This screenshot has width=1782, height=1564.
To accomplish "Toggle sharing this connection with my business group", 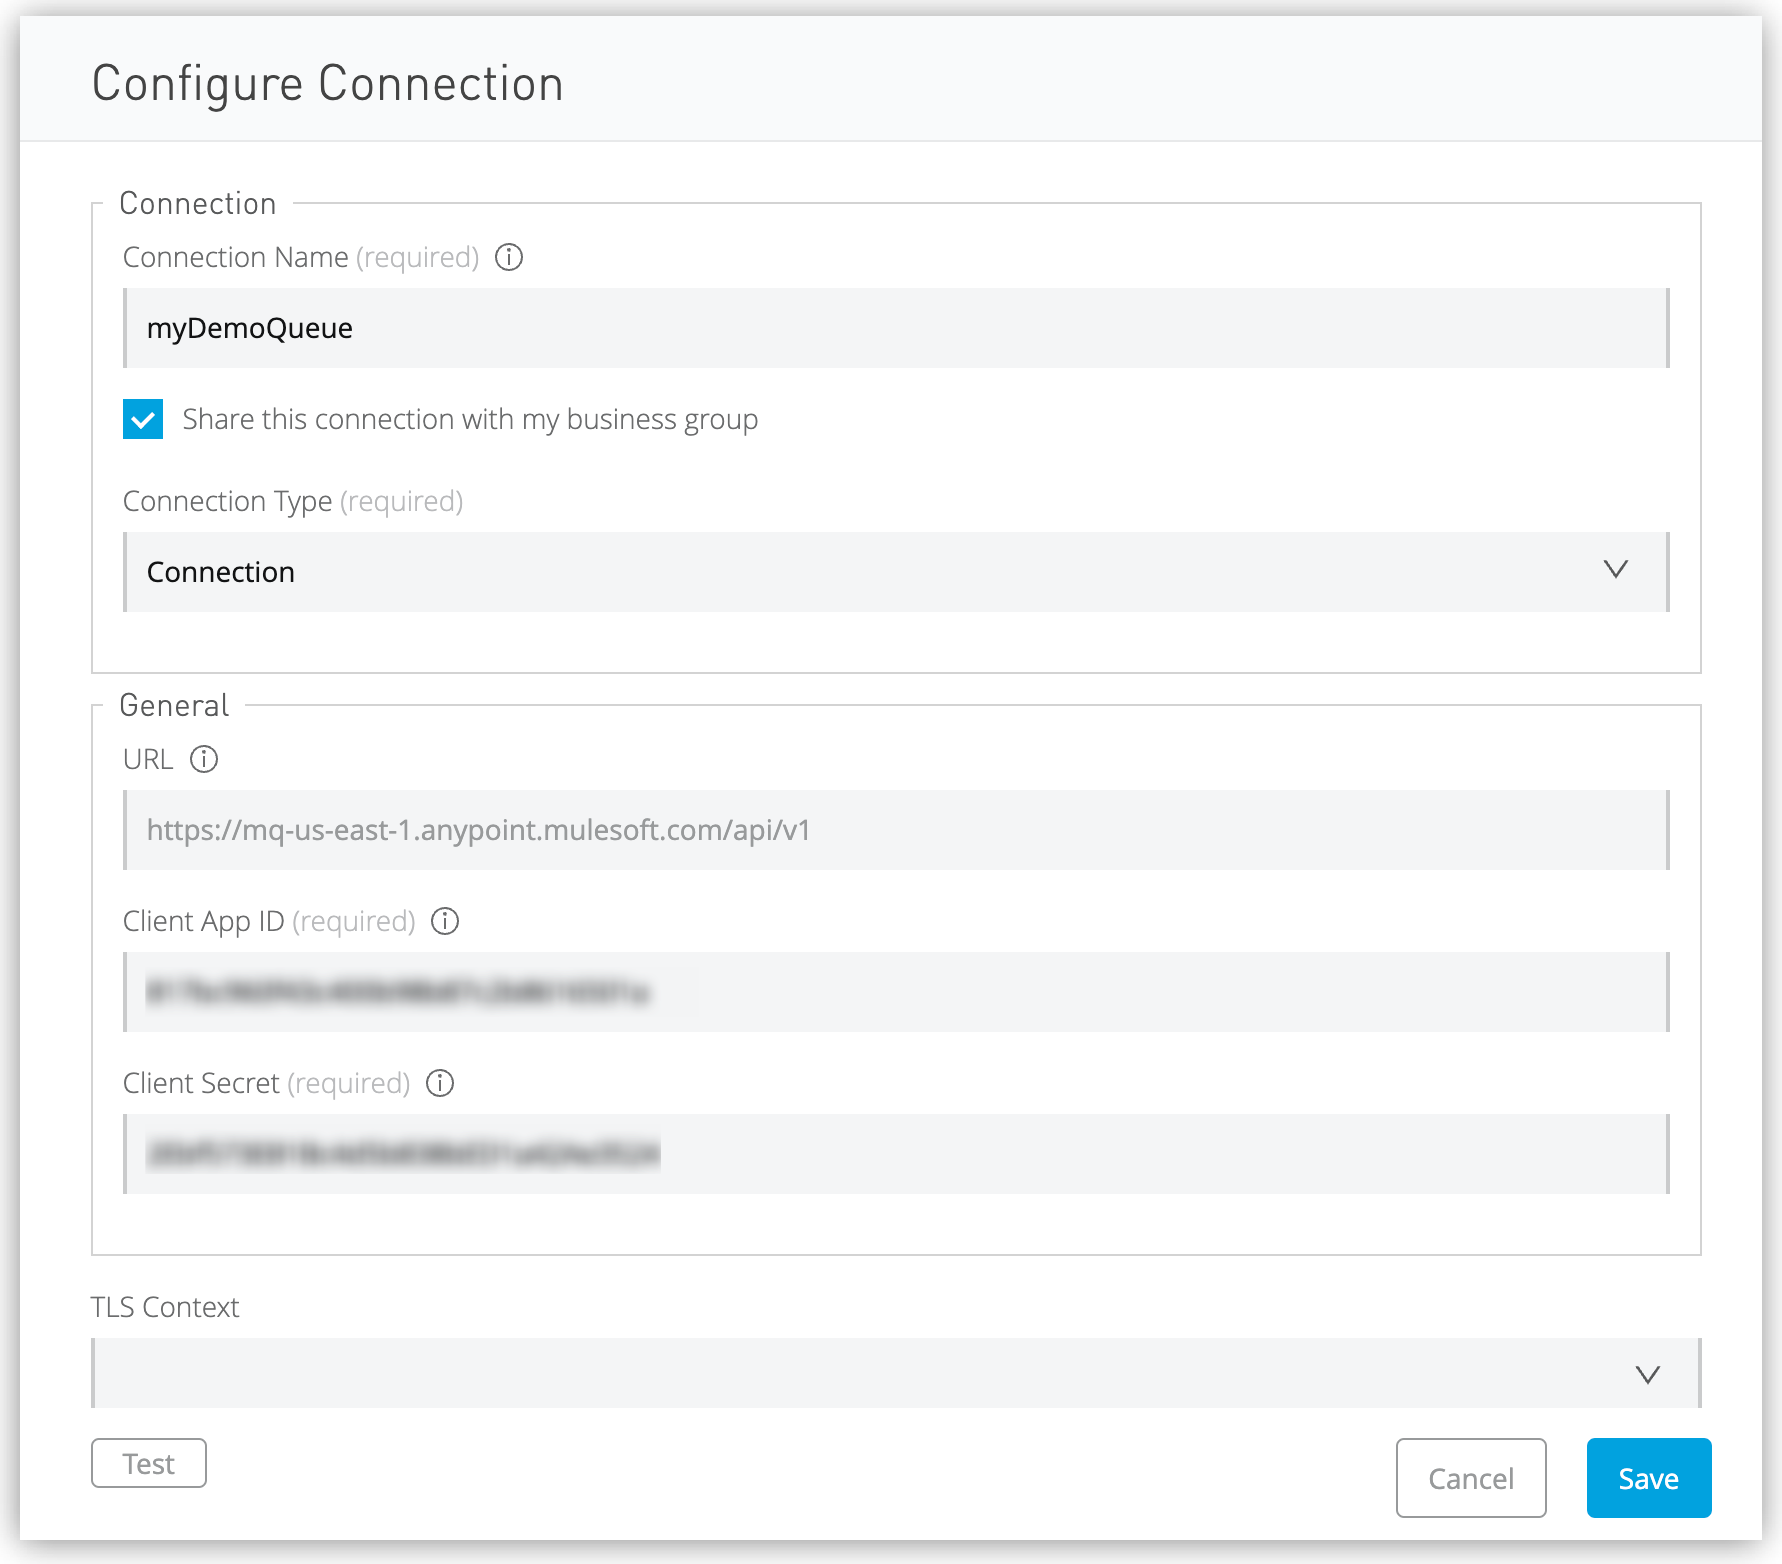I will (x=142, y=419).
